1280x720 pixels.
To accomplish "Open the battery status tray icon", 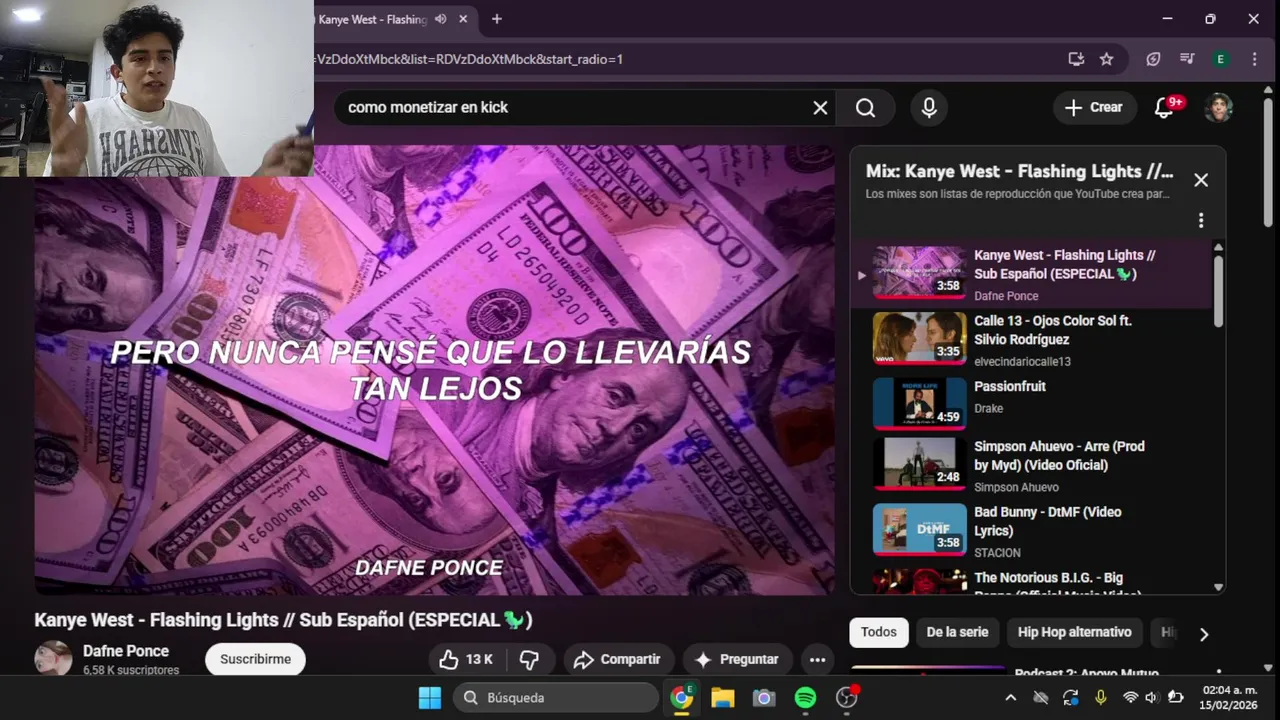I will pyautogui.click(x=1176, y=698).
